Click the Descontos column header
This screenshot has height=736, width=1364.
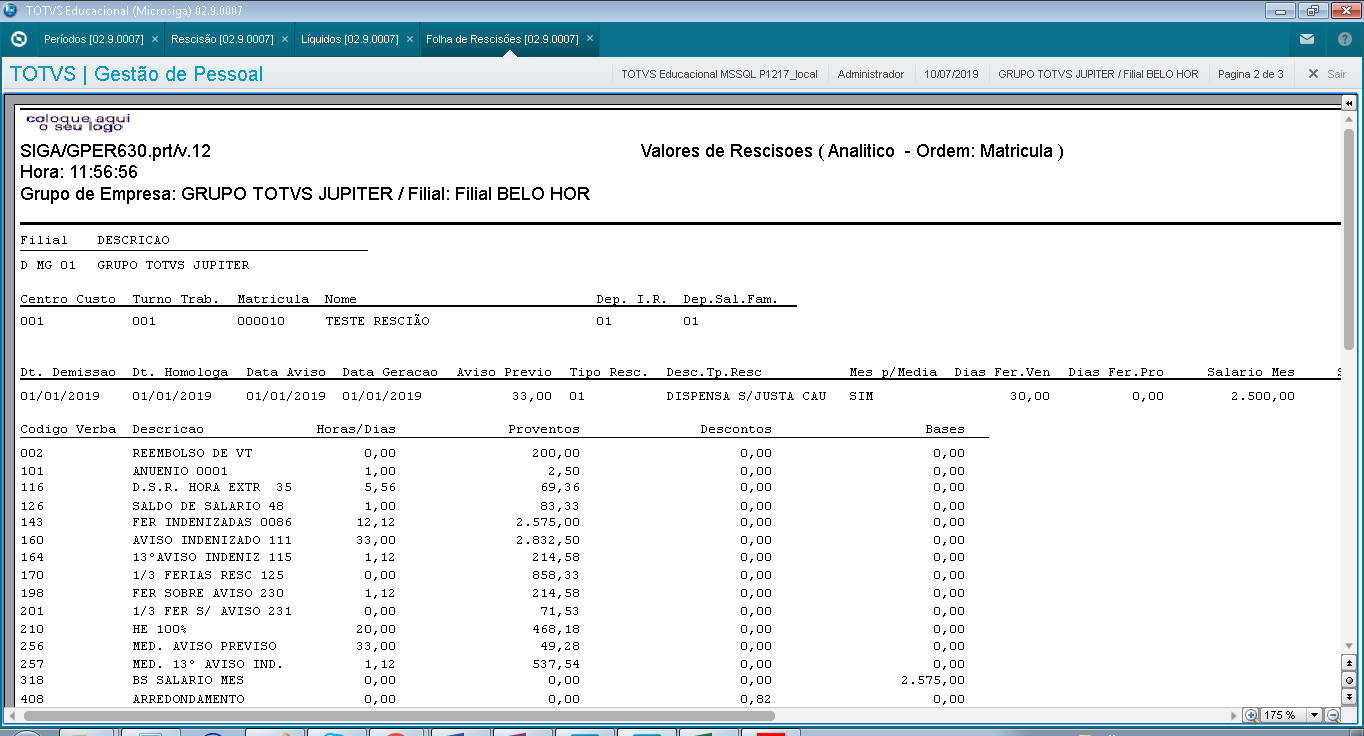[736, 429]
